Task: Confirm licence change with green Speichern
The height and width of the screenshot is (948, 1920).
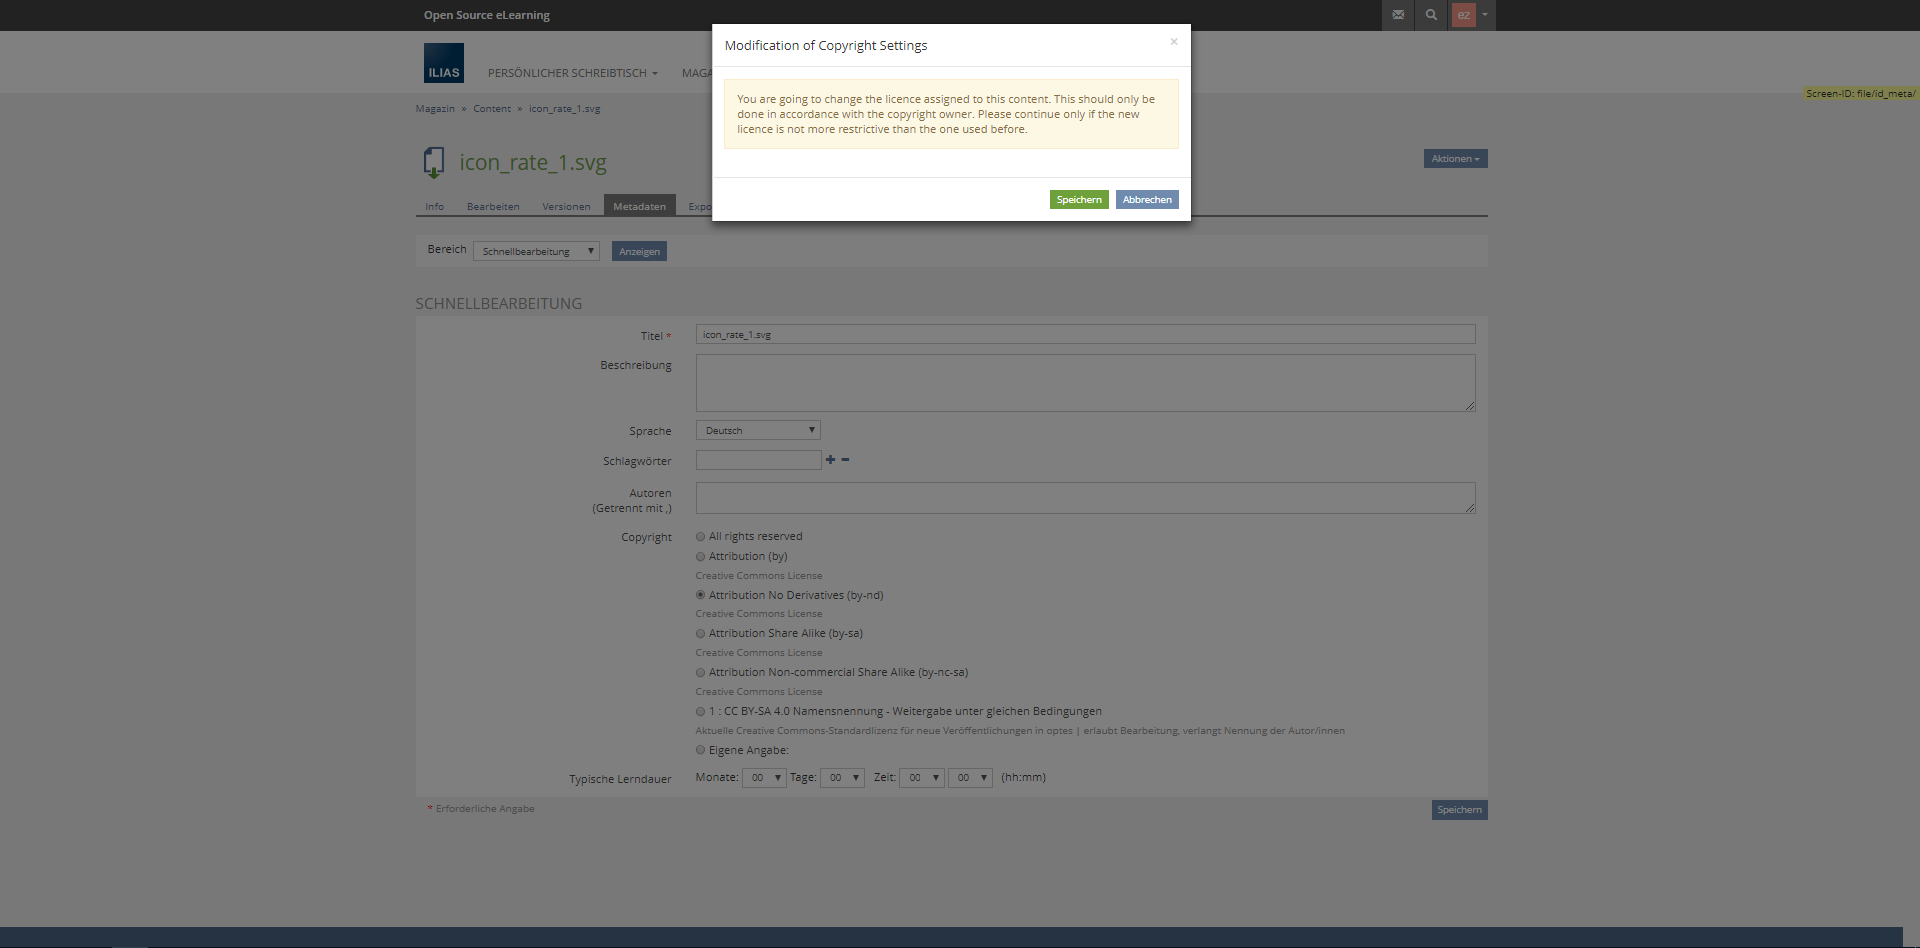Action: coord(1079,200)
